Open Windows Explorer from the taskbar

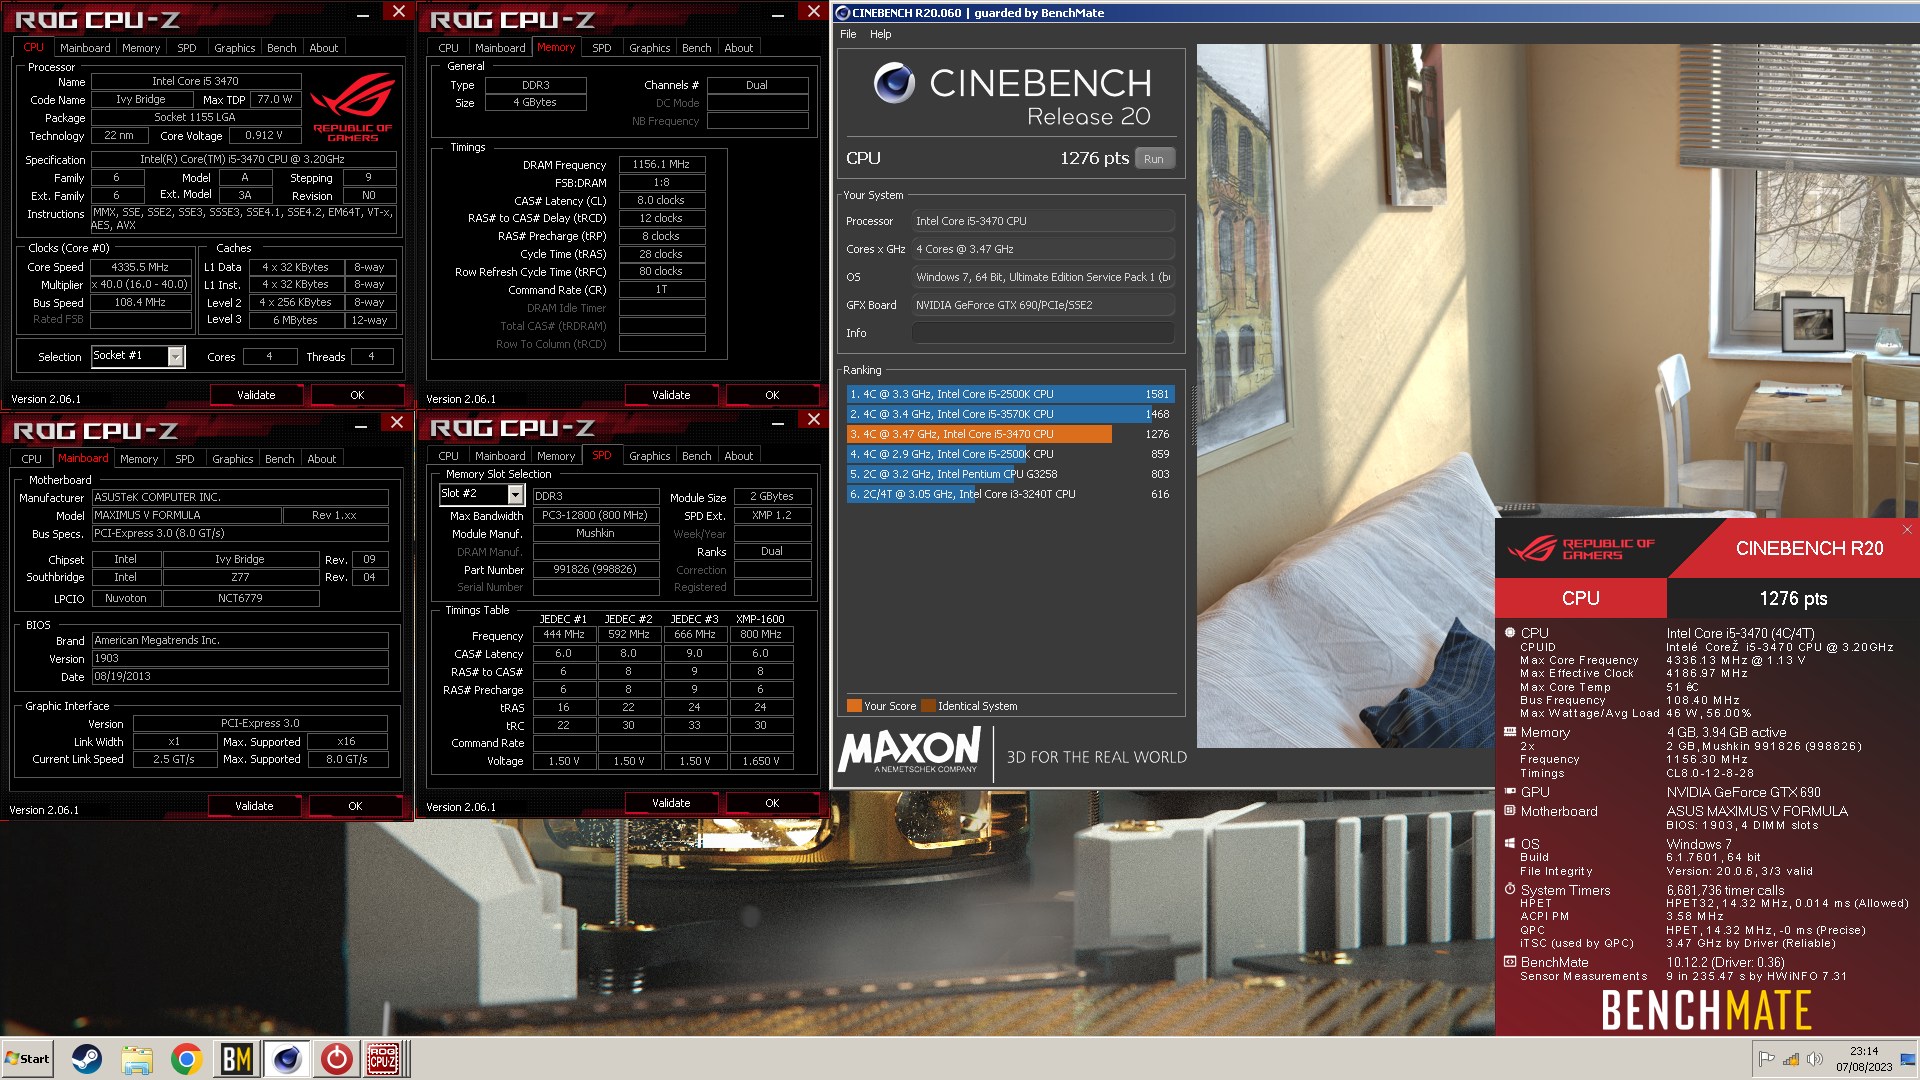point(137,1058)
